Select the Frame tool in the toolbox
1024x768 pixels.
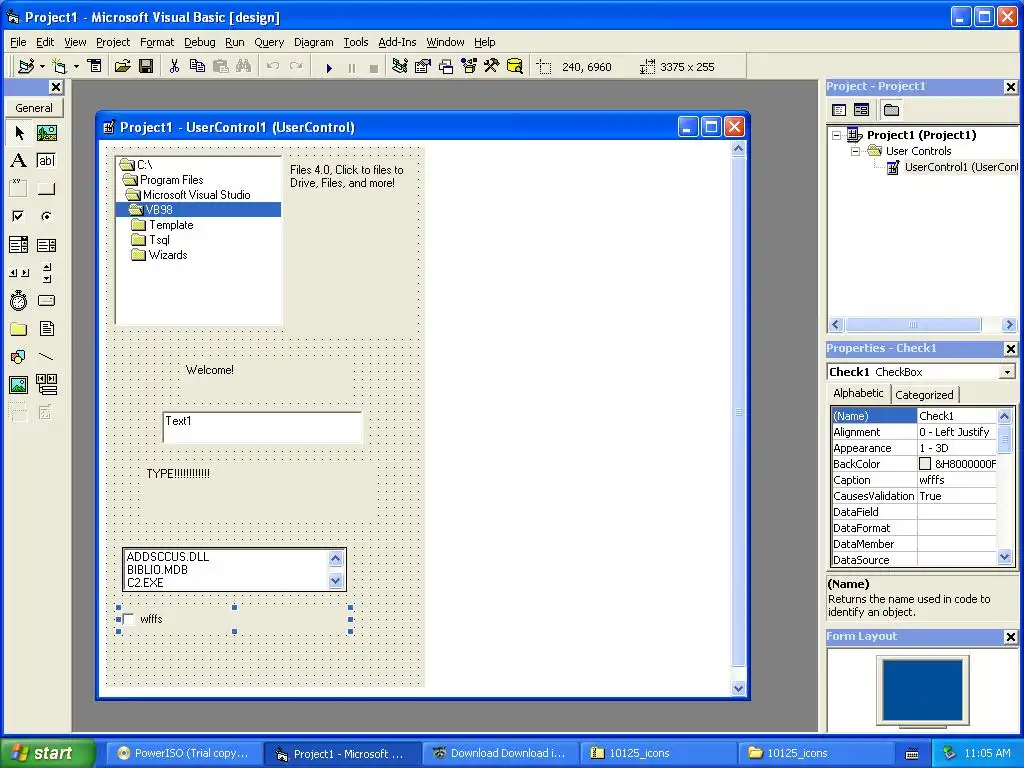(19, 189)
